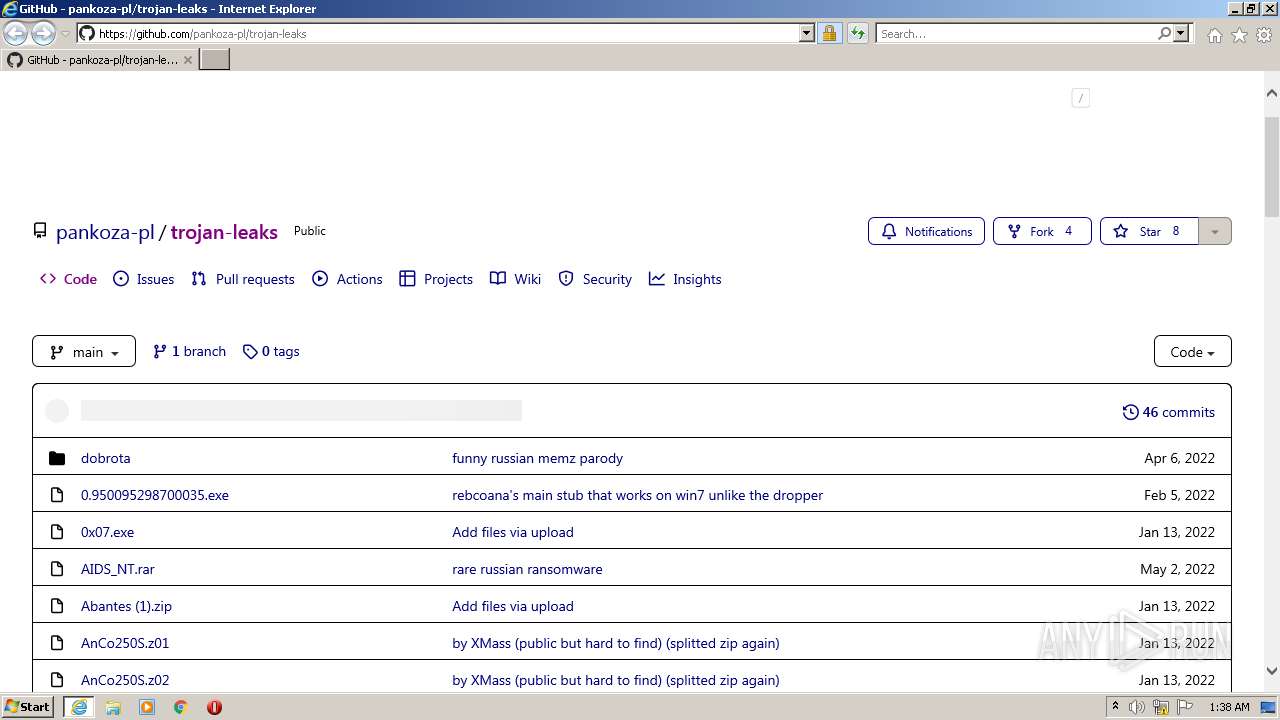Open the 'rare russian ransomware' commit message
The image size is (1280, 720).
pos(527,569)
